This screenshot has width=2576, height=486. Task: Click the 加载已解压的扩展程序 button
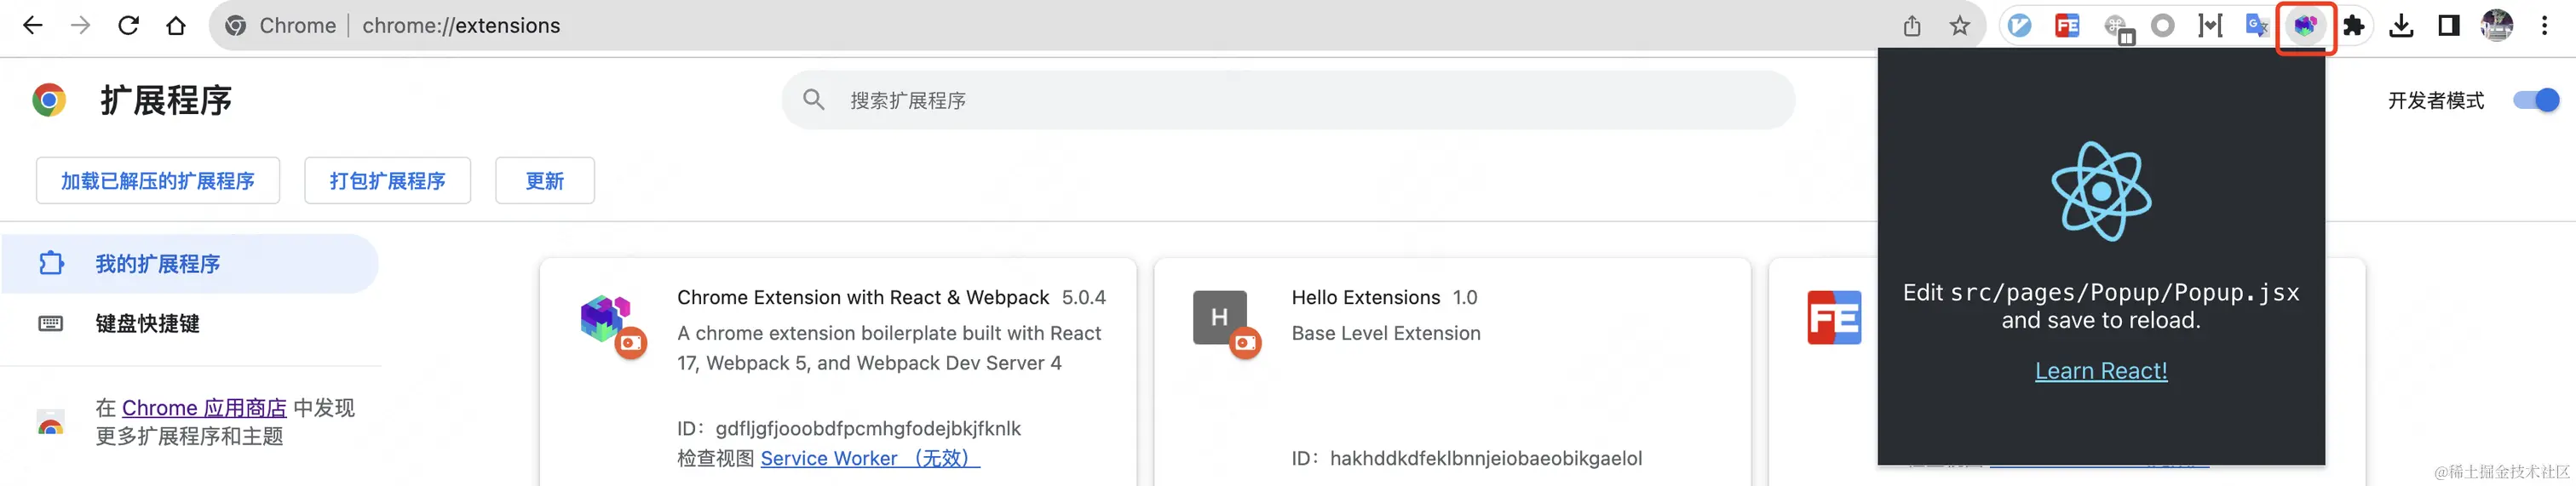coord(158,181)
